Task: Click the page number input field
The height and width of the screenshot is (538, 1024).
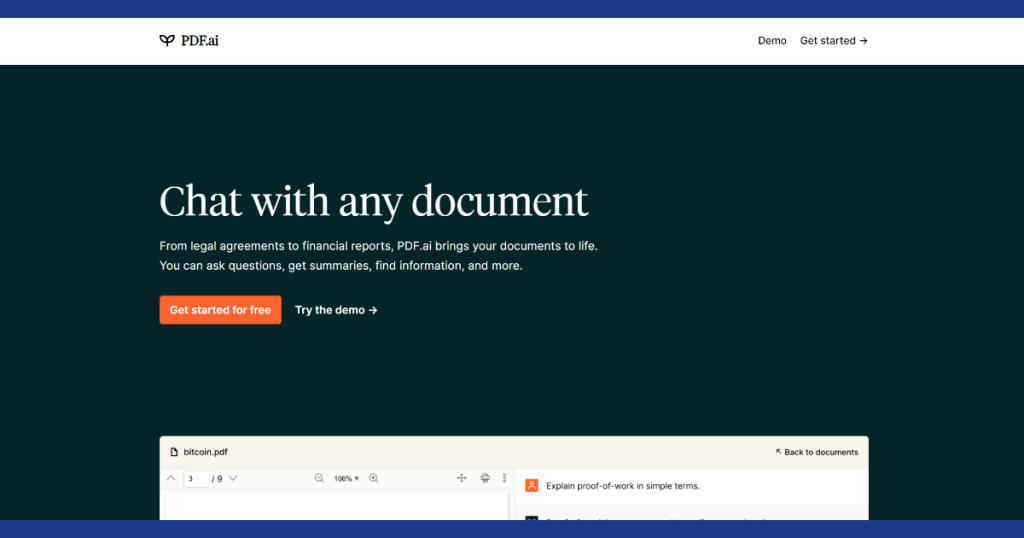Action: 196,479
